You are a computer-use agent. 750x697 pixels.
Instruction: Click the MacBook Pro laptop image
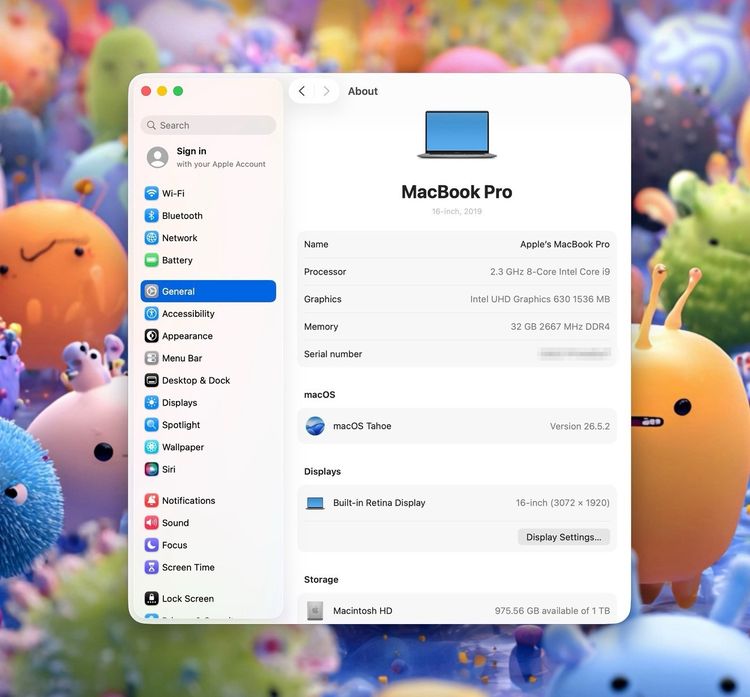pos(457,134)
